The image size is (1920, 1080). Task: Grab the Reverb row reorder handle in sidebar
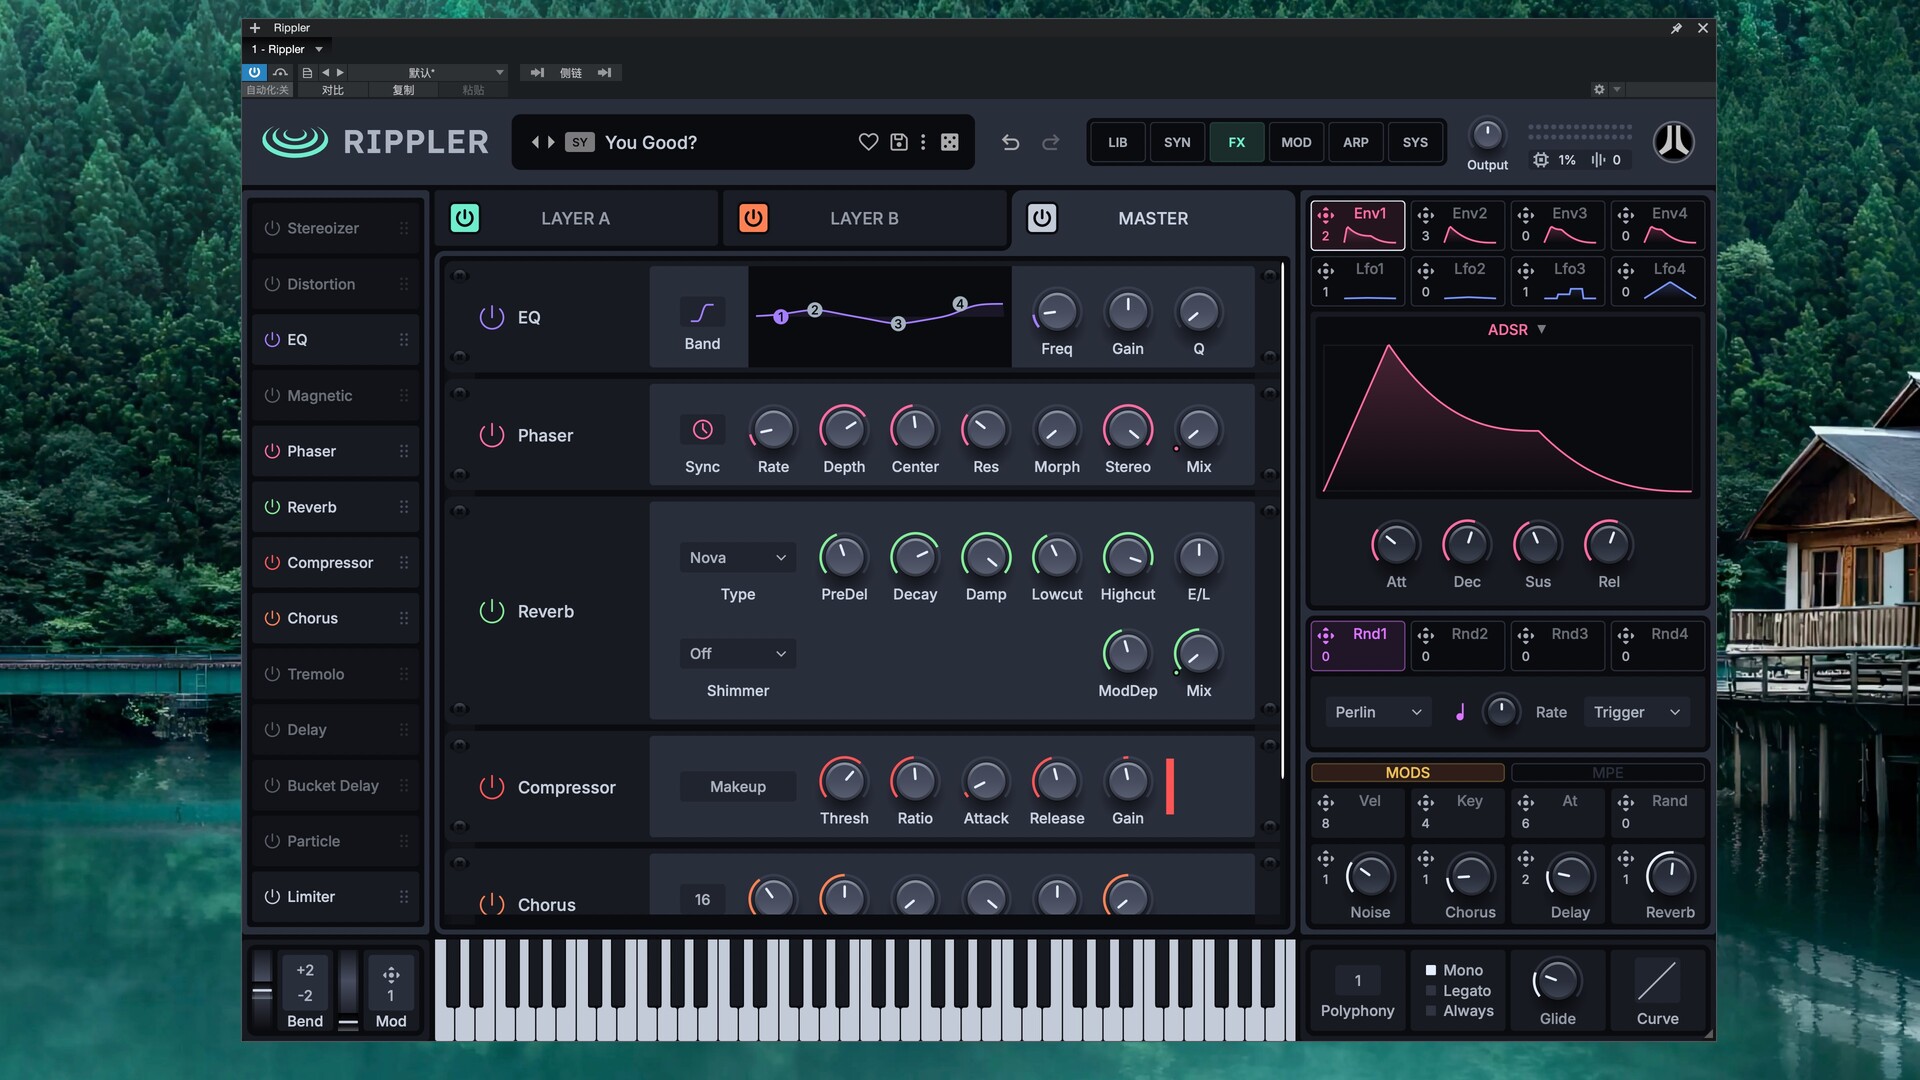click(404, 507)
